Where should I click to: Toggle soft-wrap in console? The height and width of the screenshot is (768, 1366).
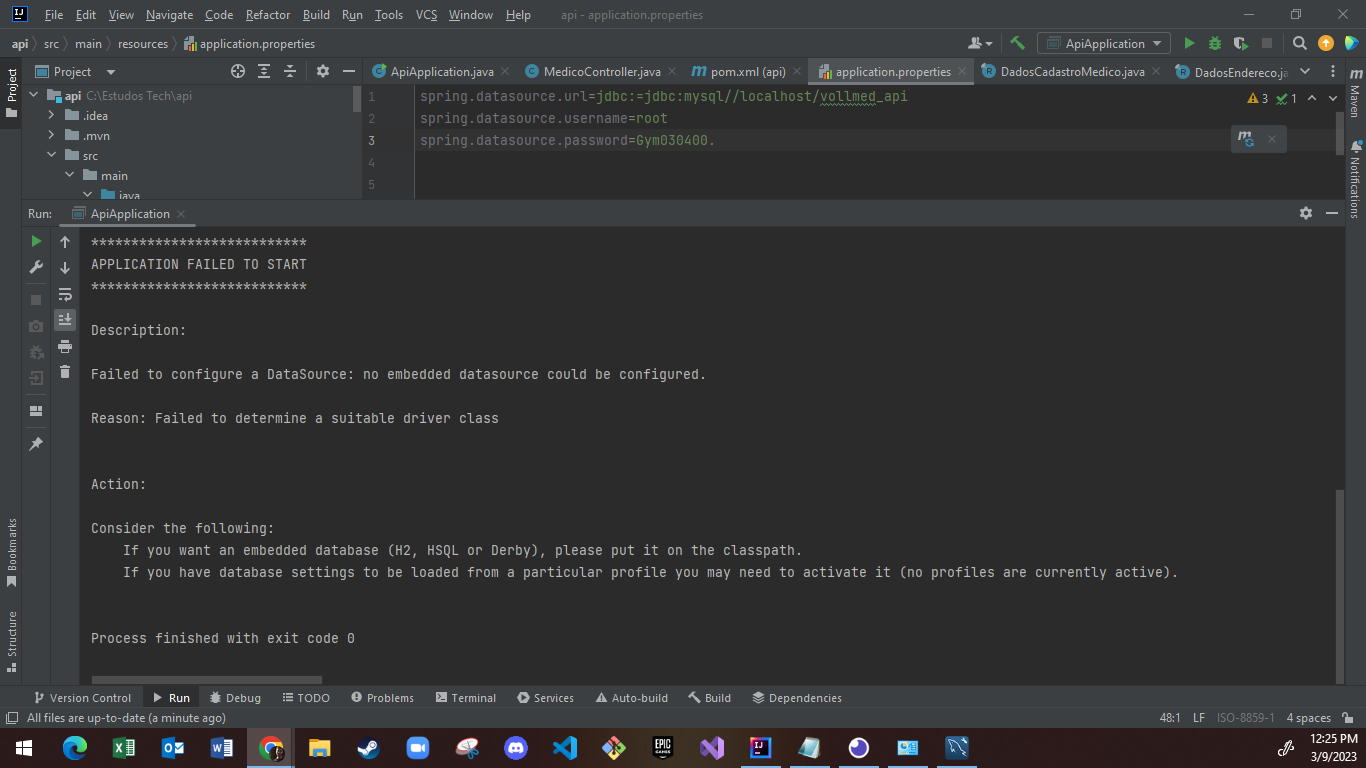(x=65, y=294)
